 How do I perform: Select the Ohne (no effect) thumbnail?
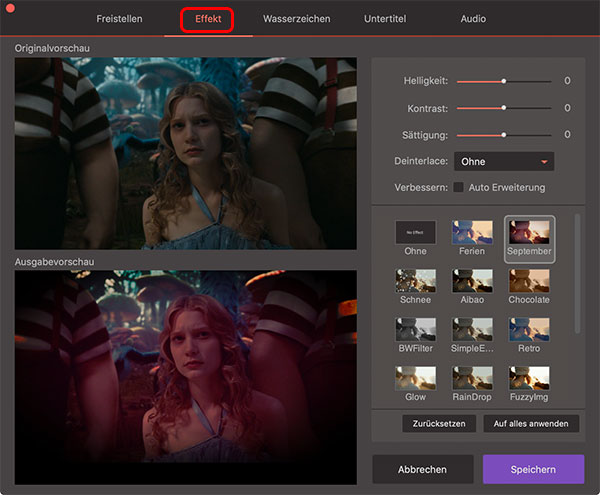(415, 233)
